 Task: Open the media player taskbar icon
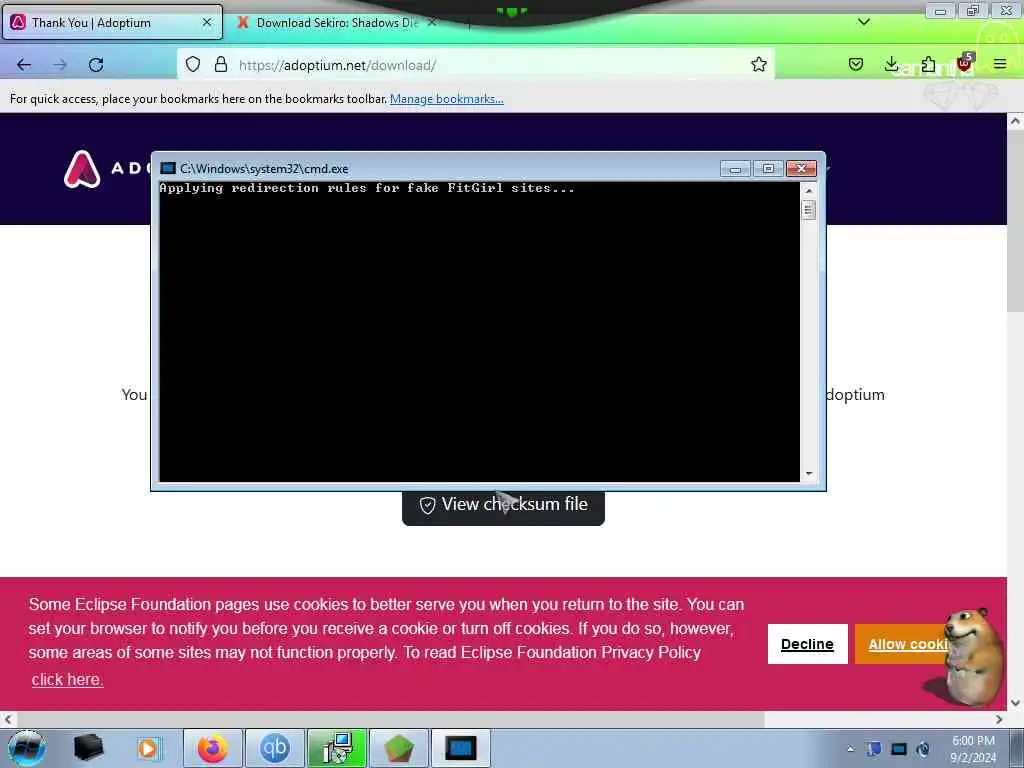[148, 748]
